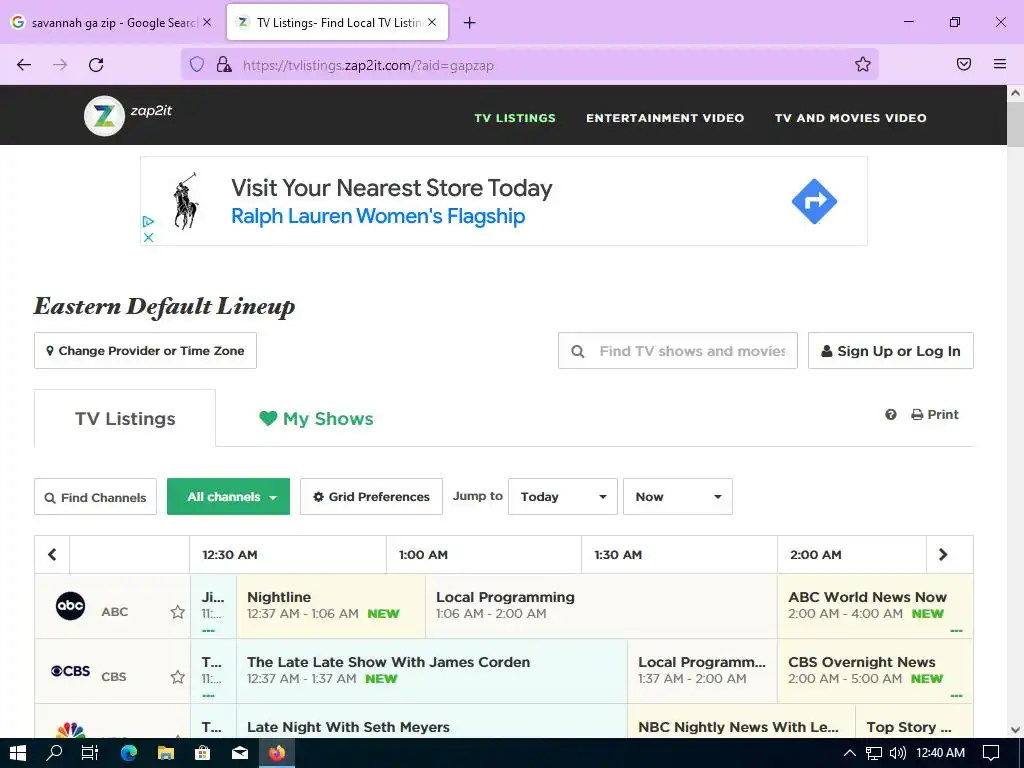Open The Late Late Show With James Corden

[x=432, y=671]
